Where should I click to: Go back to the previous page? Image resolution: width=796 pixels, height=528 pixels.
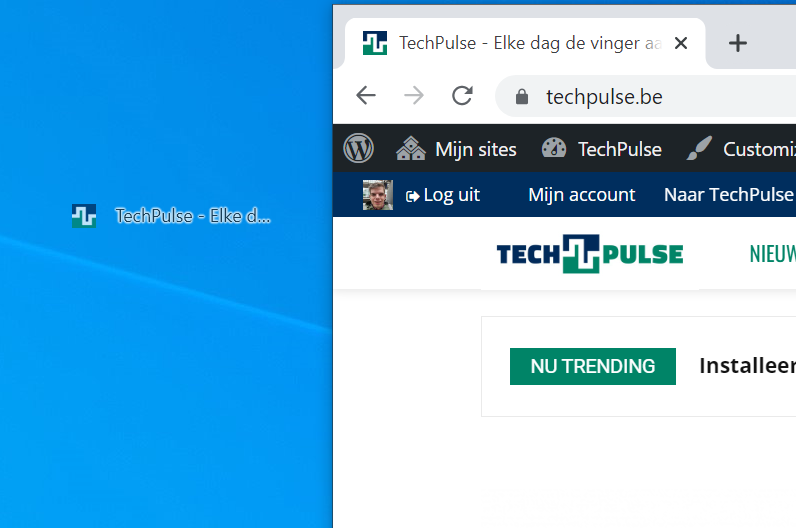(366, 95)
